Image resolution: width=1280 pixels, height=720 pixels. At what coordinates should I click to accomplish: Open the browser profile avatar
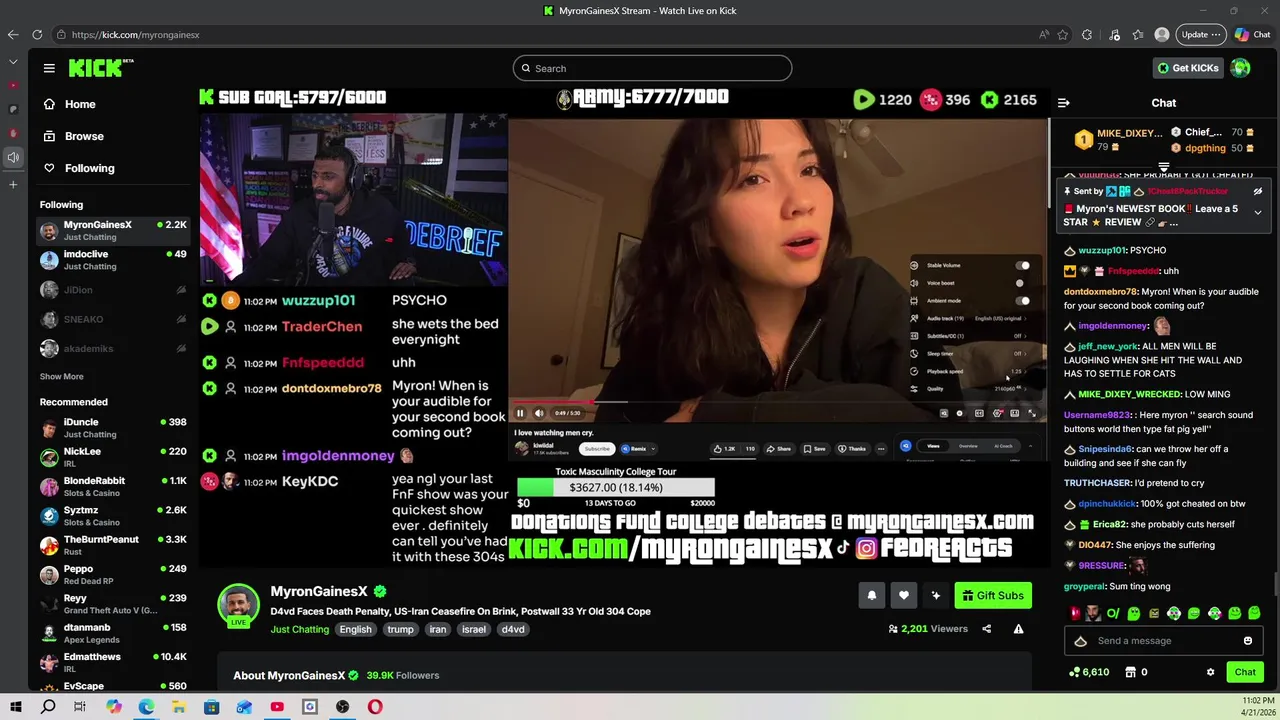pyautogui.click(x=1162, y=34)
